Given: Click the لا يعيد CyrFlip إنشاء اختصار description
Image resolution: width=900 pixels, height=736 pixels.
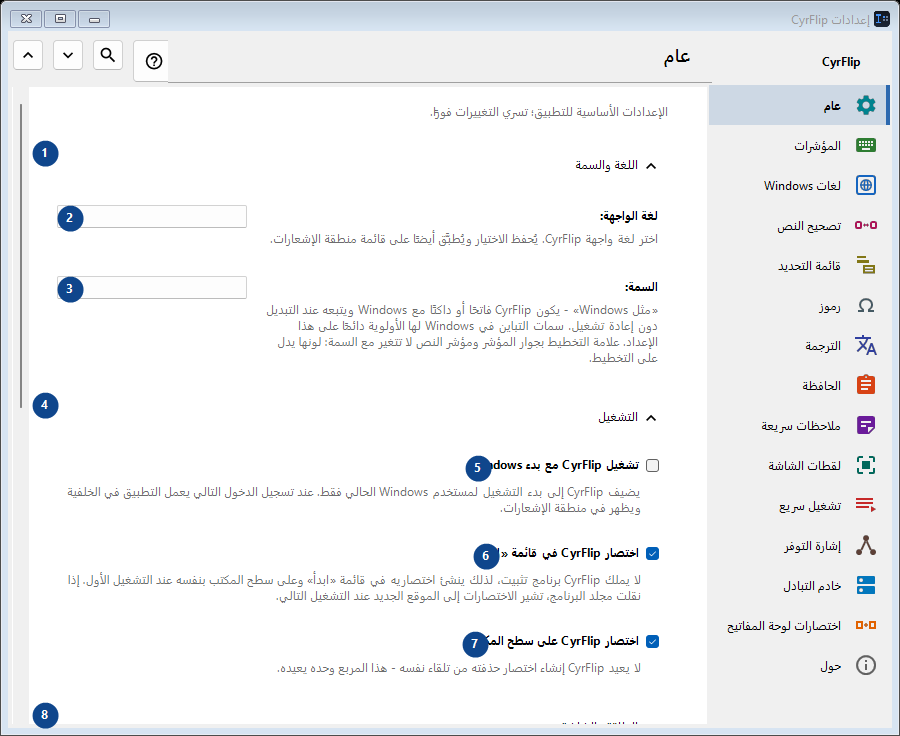Looking at the screenshot, I should (459, 668).
